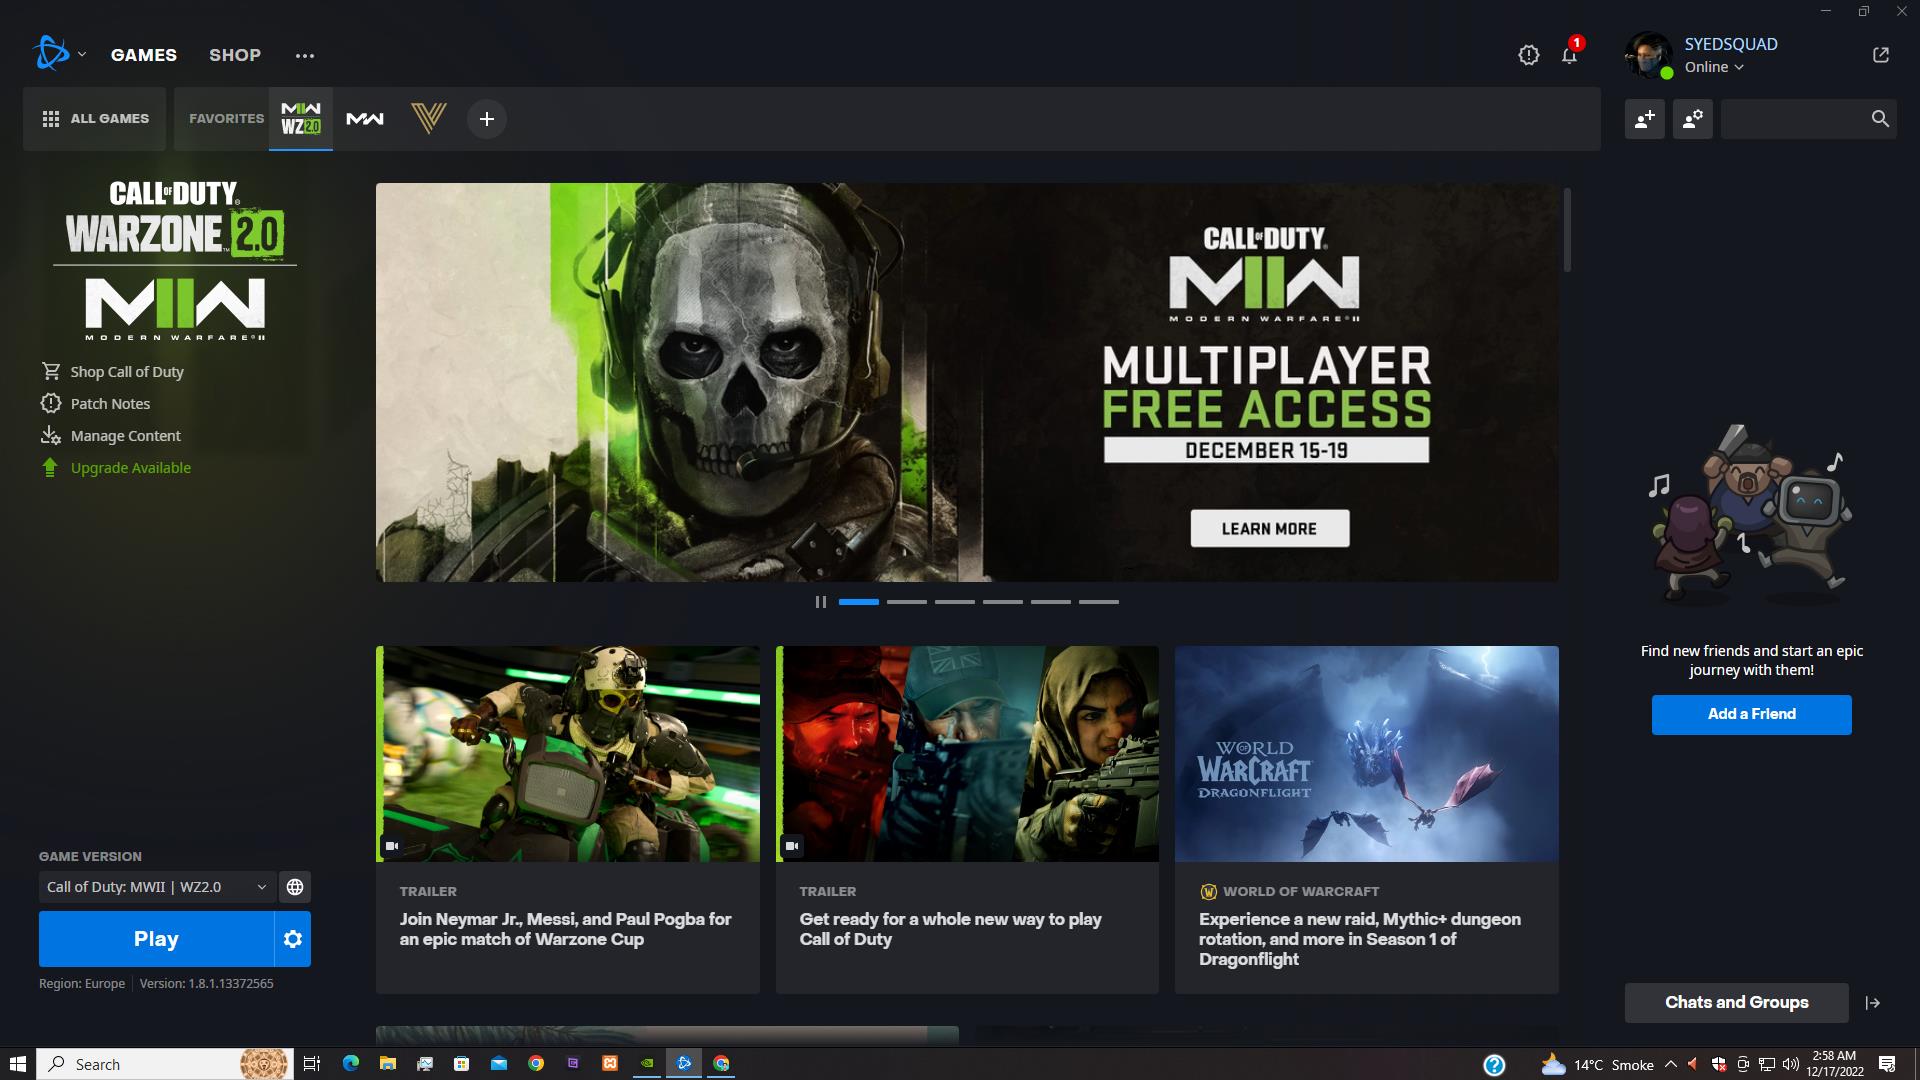Viewport: 1920px width, 1080px height.
Task: Pop out the social panel window
Action: point(1880,55)
